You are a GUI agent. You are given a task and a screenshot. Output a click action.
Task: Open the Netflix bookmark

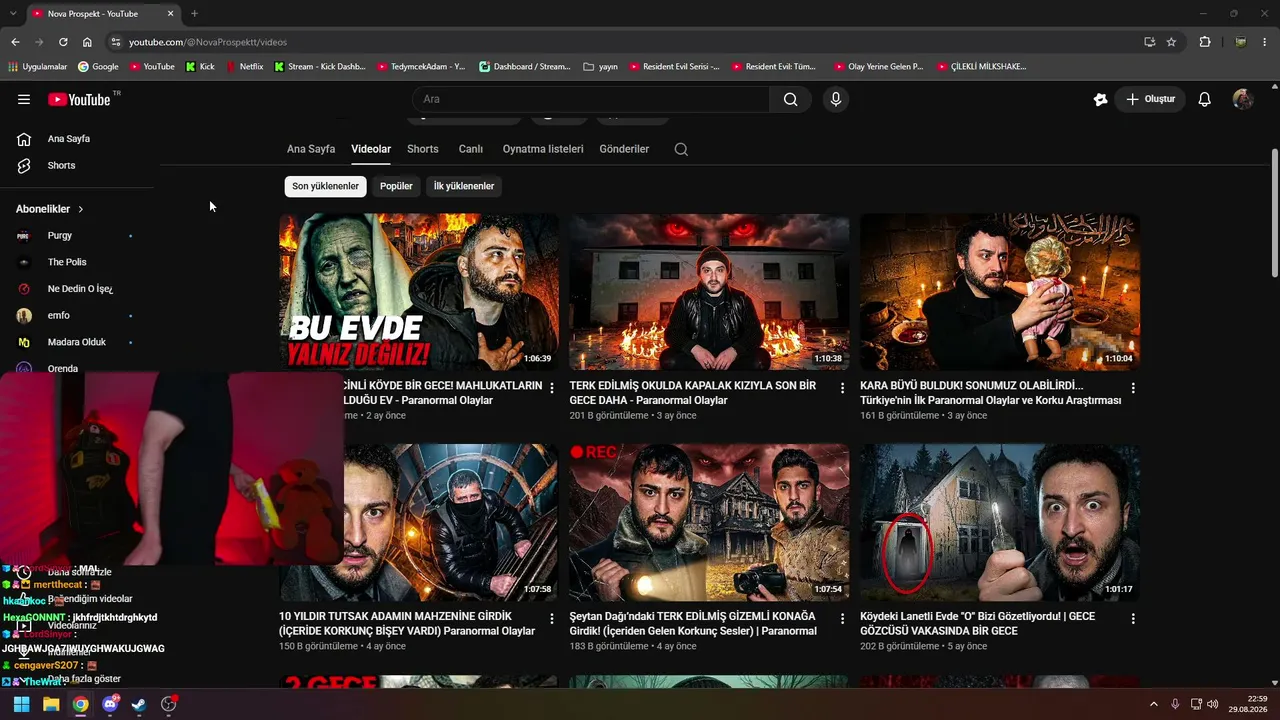[244, 67]
